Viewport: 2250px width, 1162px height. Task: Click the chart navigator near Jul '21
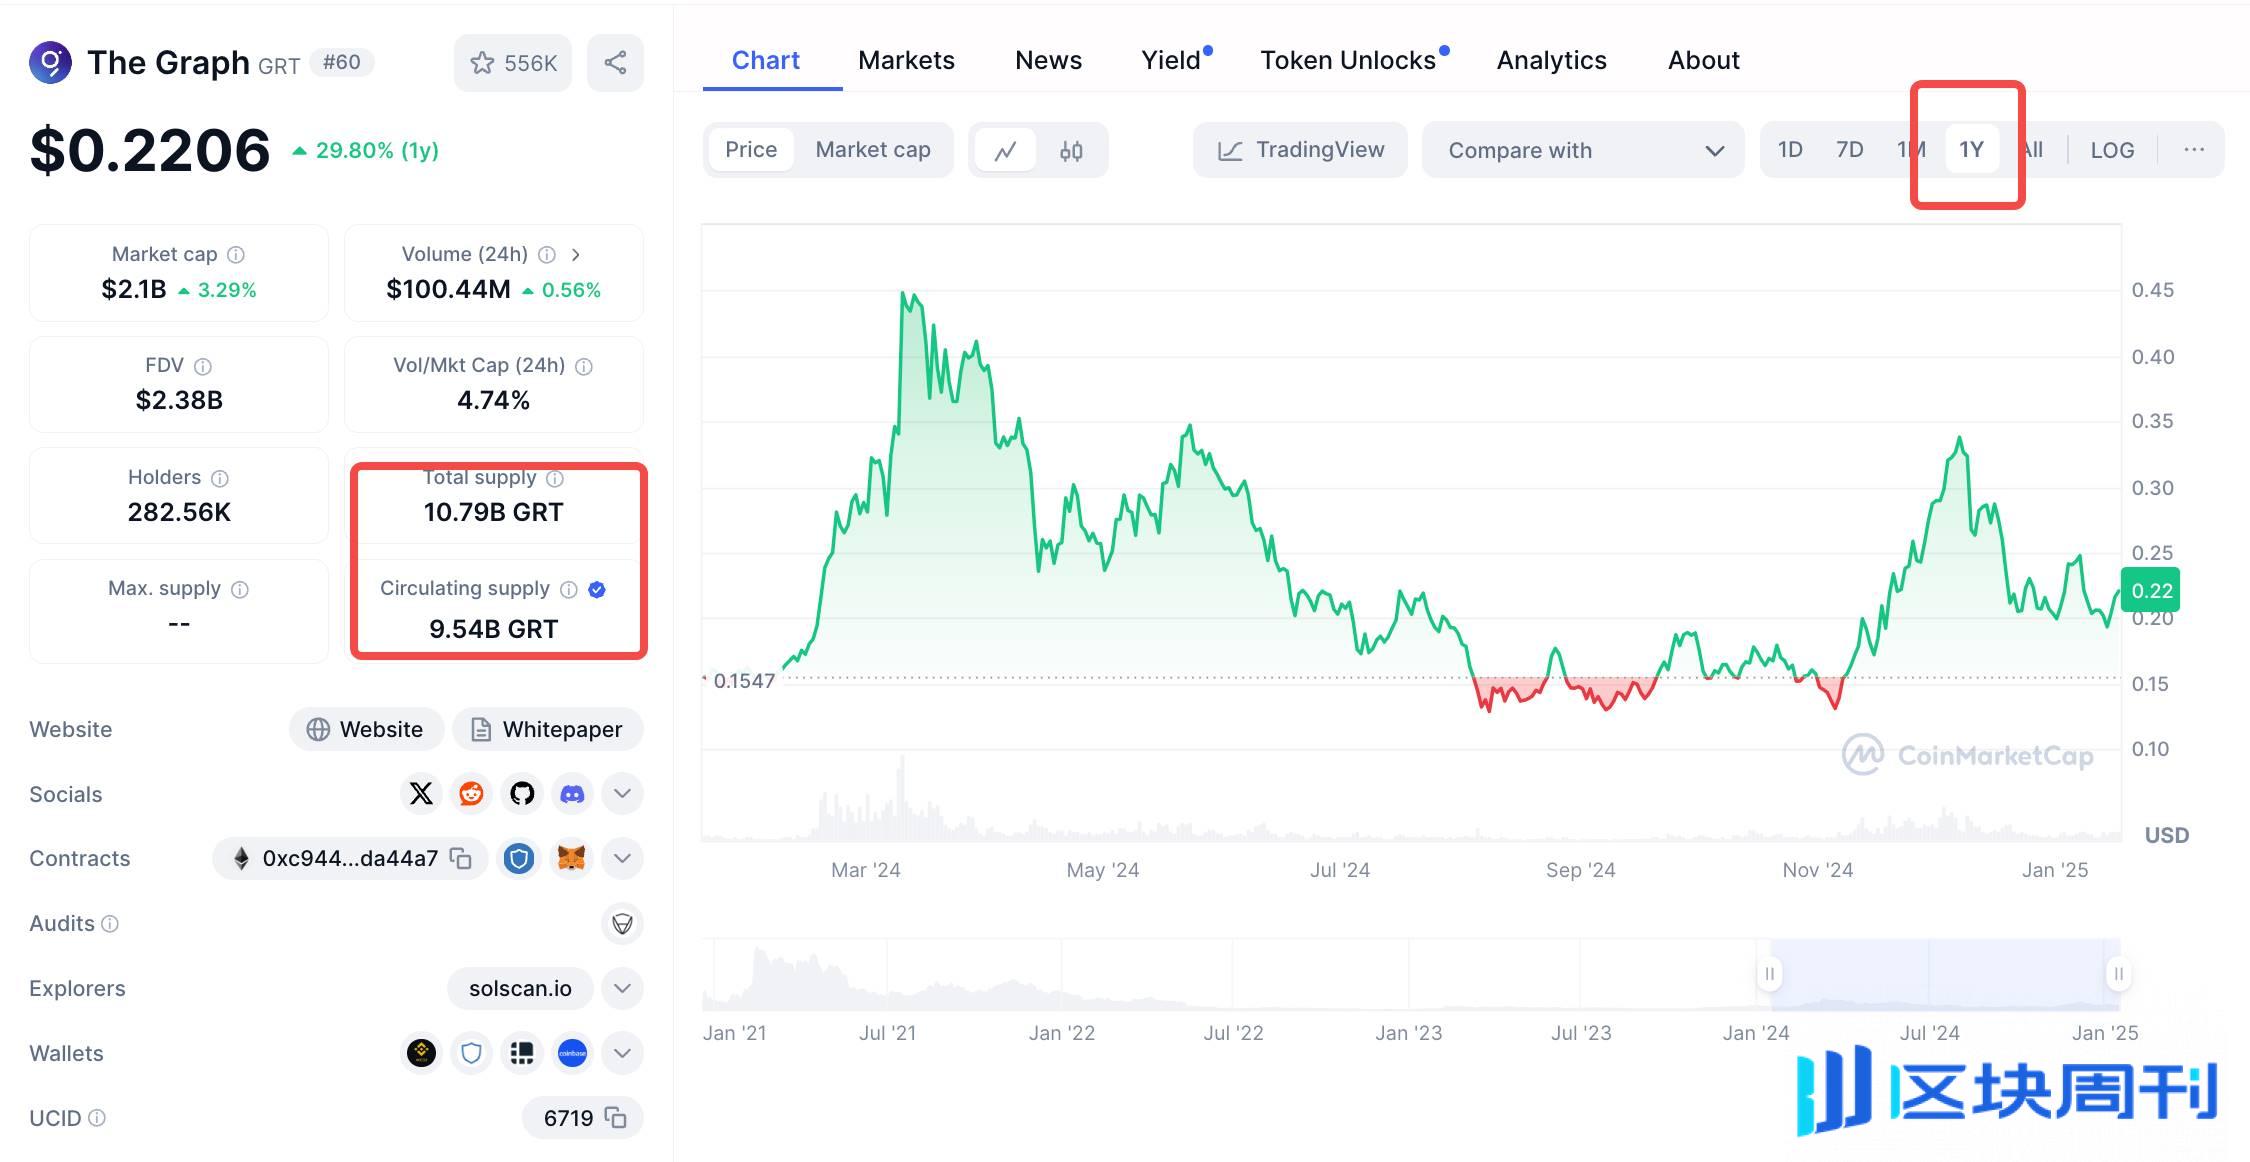point(887,973)
